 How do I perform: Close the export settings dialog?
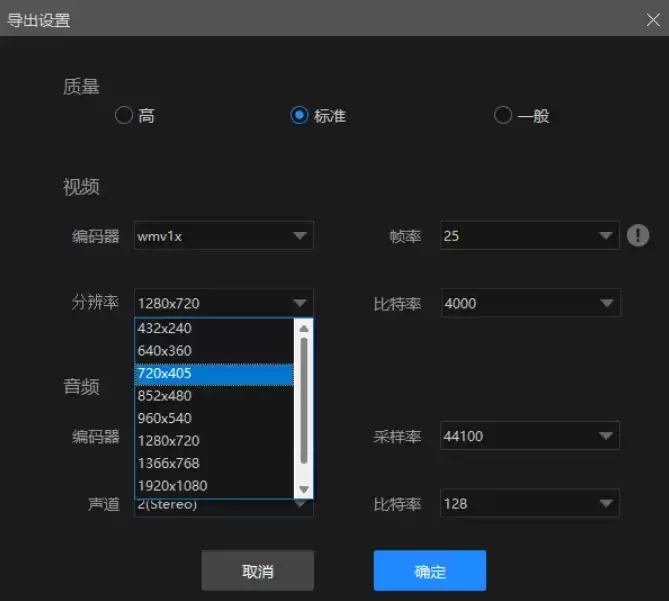653,20
